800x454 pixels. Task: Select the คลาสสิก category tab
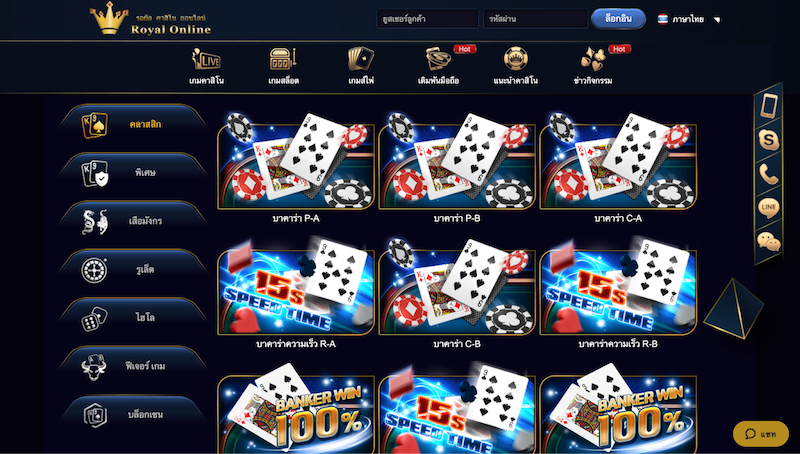[x=133, y=124]
